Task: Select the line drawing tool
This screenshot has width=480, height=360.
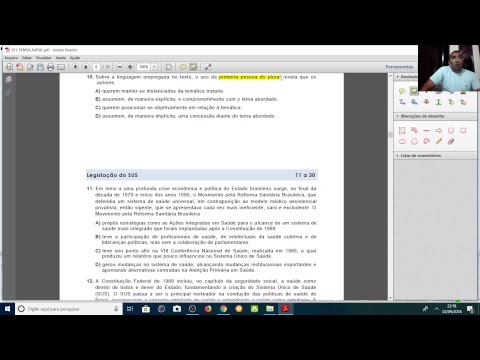Action: coord(426,130)
